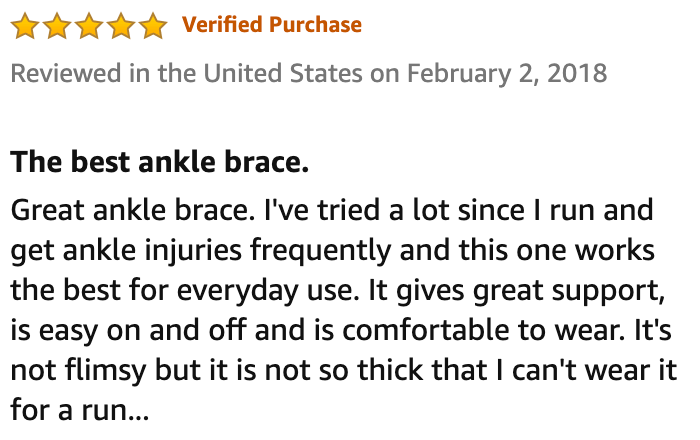Click the line starting the best for everyday
Image resolution: width=700 pixels, height=440 pixels.
pos(338,291)
